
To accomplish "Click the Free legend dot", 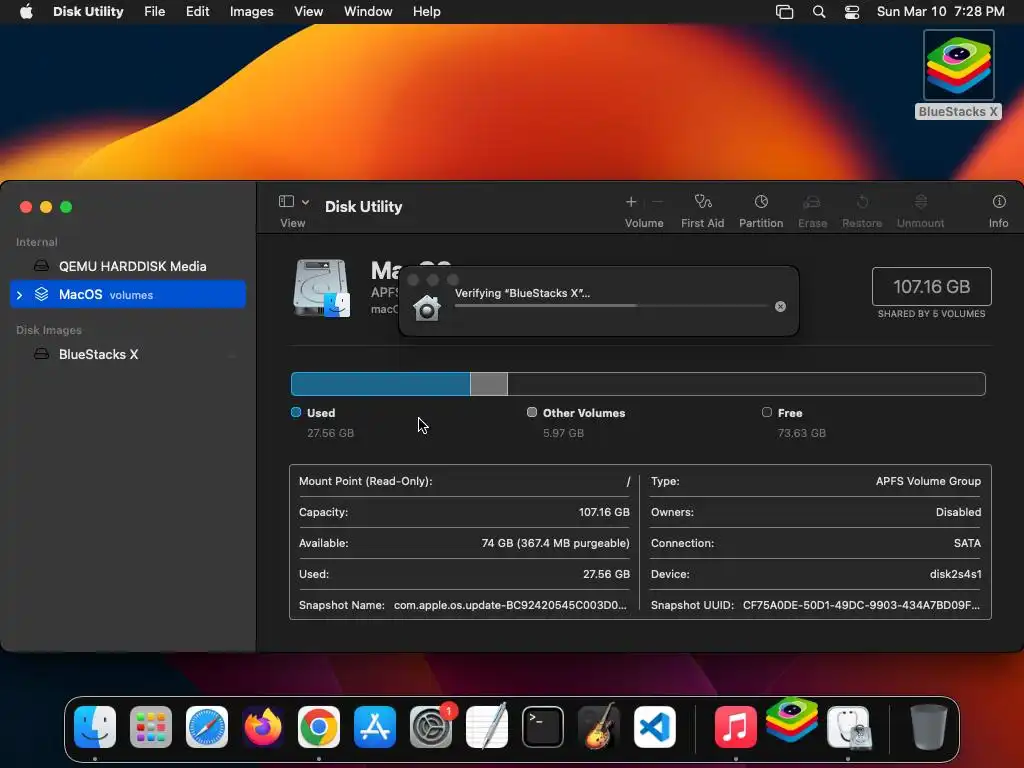I will click(767, 412).
